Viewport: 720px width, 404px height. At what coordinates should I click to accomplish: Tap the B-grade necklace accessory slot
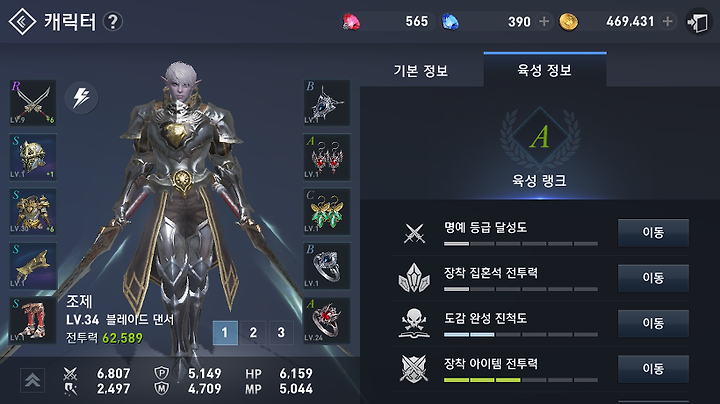point(326,103)
